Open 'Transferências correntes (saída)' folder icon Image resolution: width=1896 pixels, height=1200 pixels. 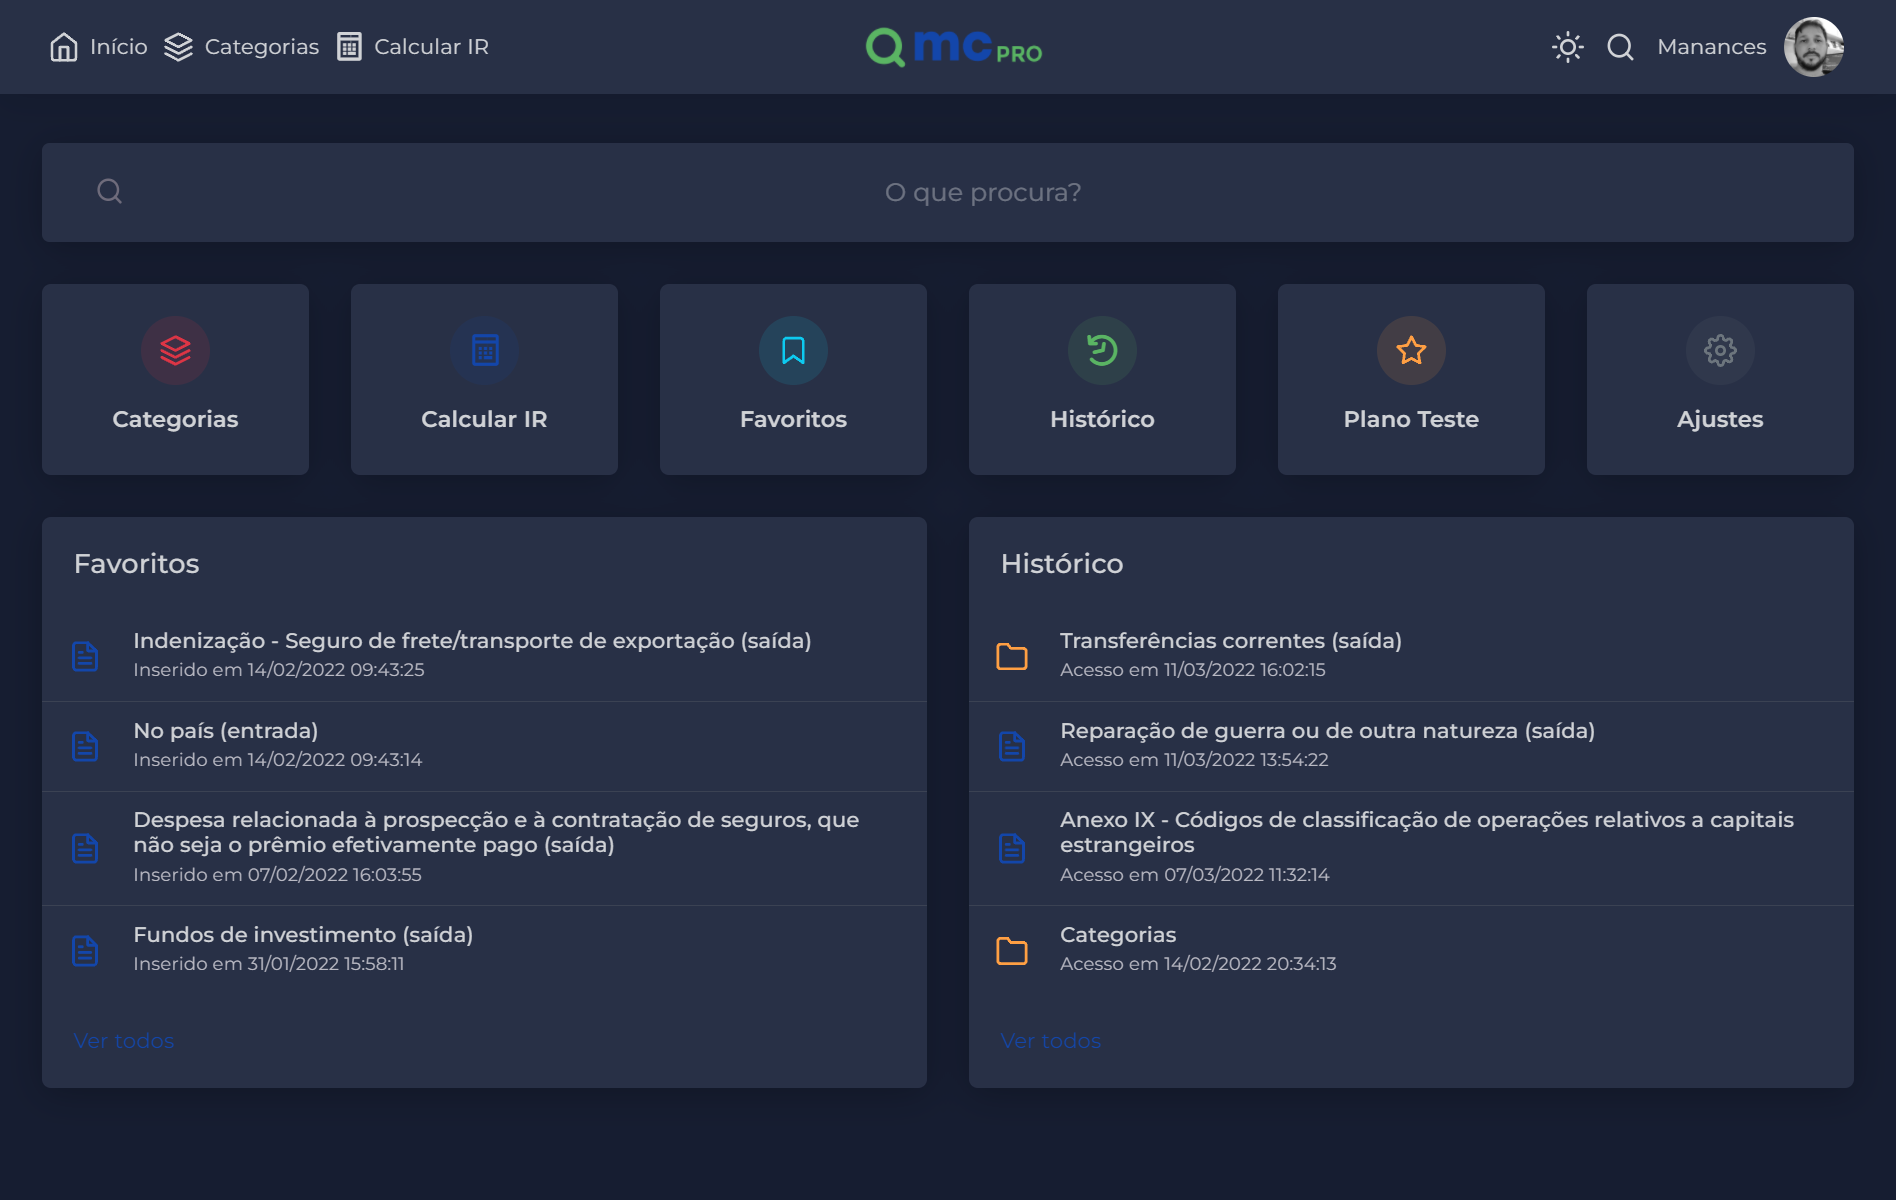point(1012,656)
